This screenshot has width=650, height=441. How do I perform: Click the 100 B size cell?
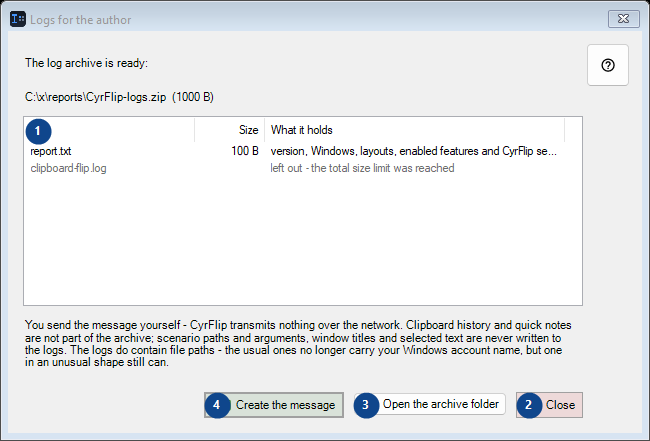tap(245, 151)
